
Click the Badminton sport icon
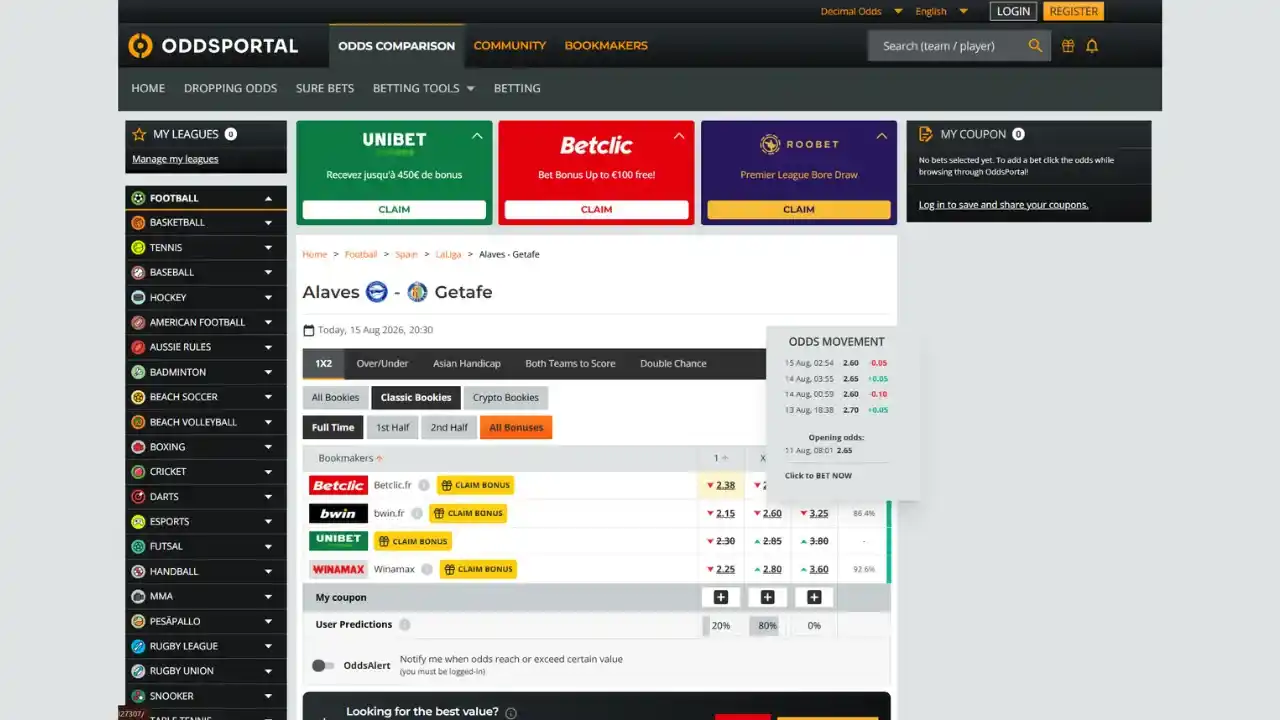138,372
